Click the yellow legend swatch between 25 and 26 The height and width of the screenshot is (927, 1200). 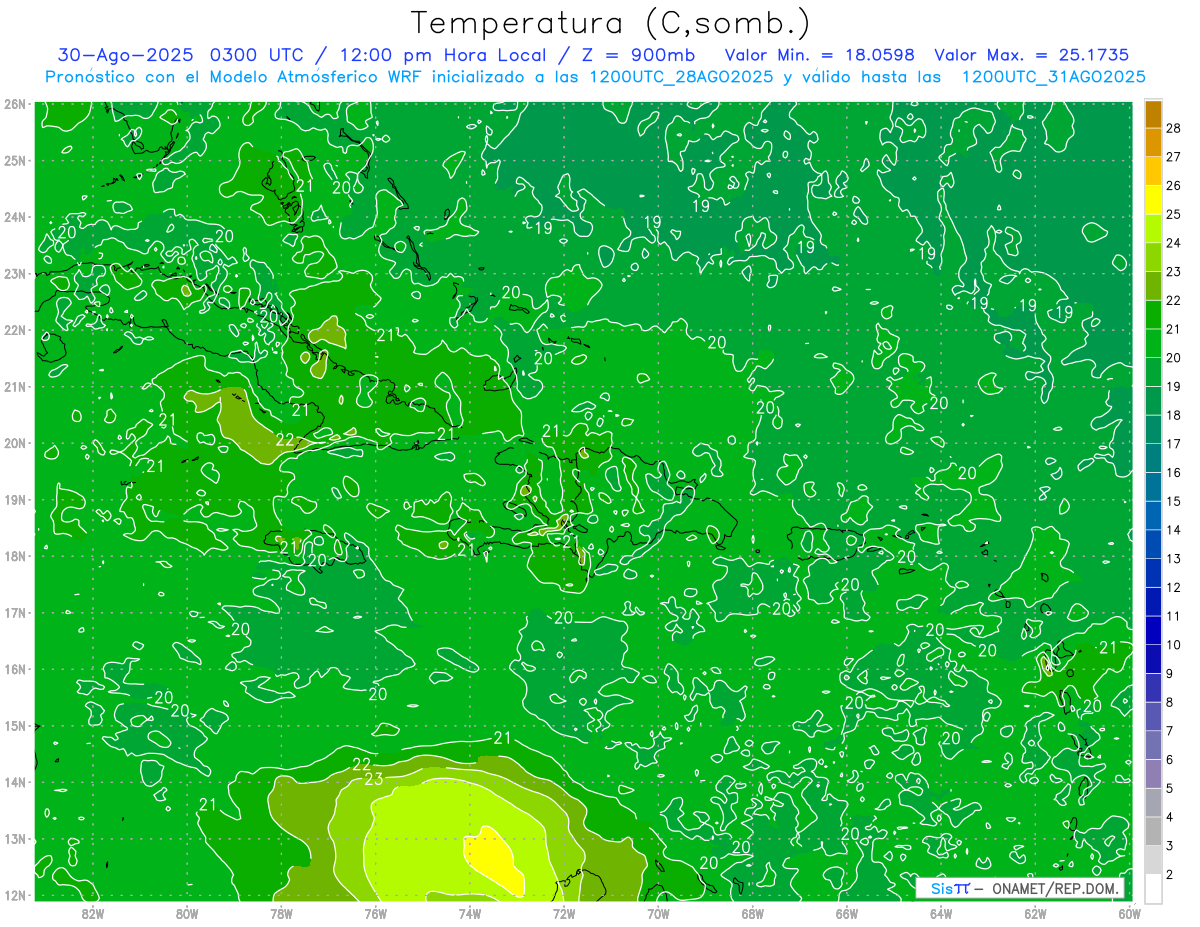[x=1153, y=199]
